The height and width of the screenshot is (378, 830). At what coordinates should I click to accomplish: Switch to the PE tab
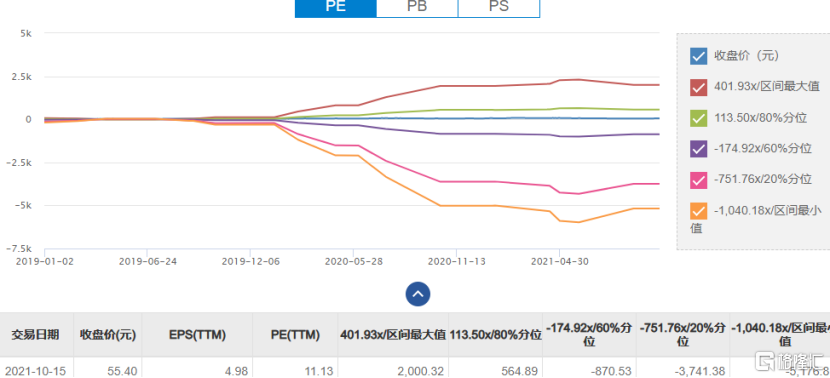(336, 8)
